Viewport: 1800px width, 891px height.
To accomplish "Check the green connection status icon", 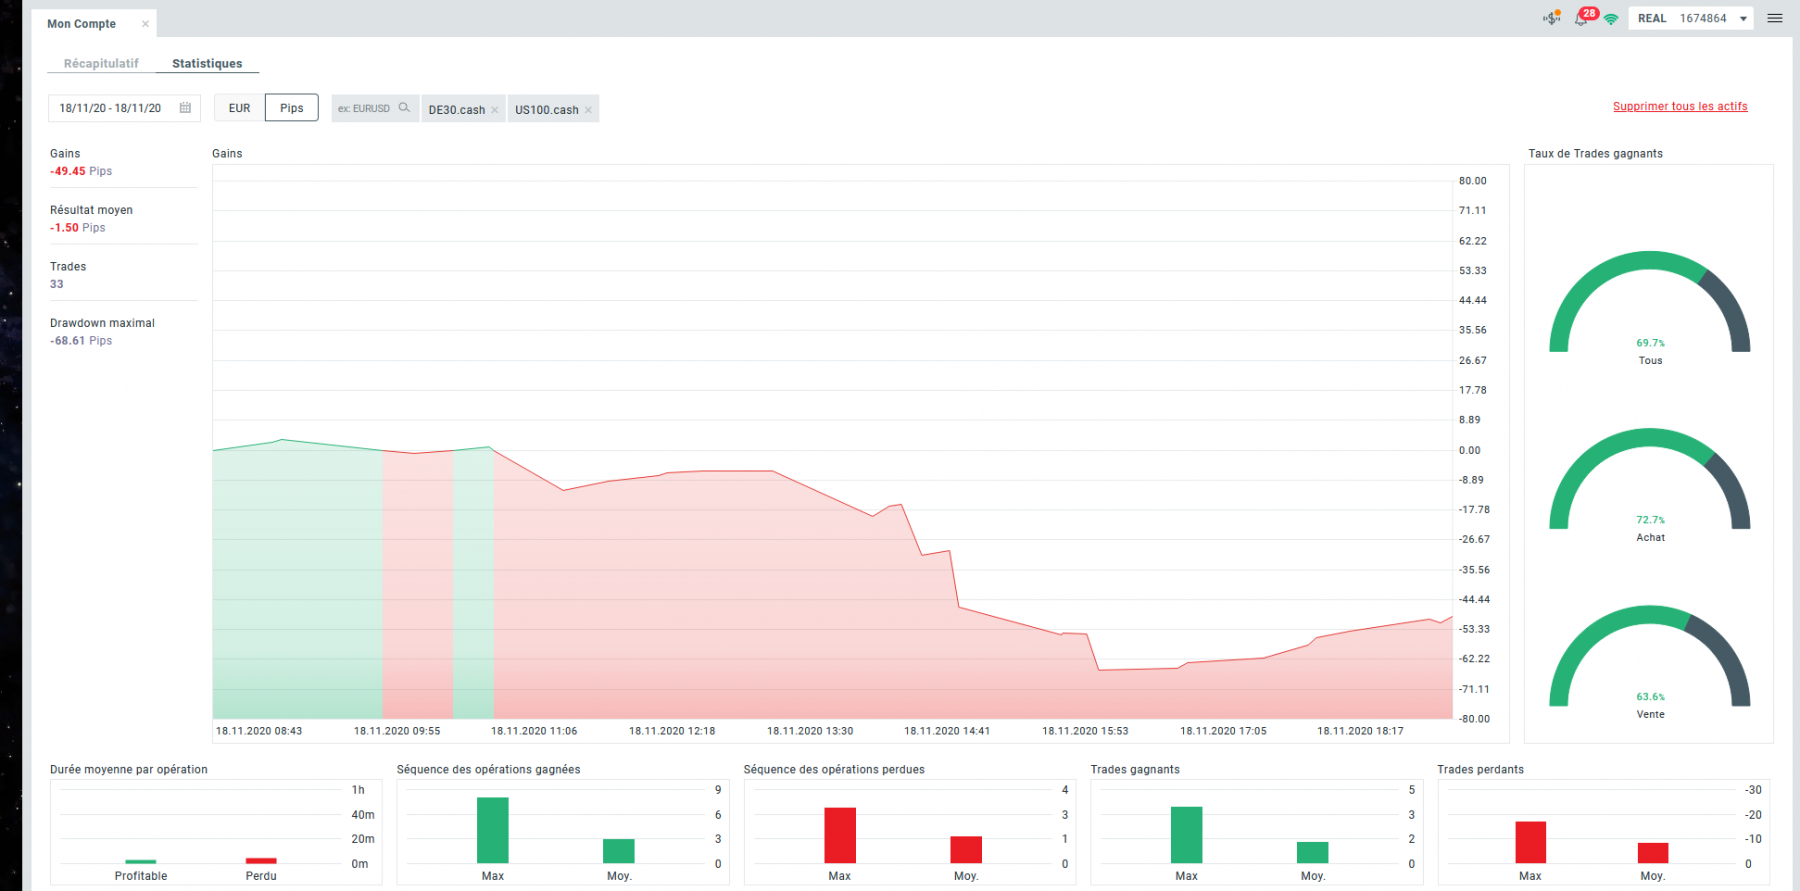I will (1611, 19).
